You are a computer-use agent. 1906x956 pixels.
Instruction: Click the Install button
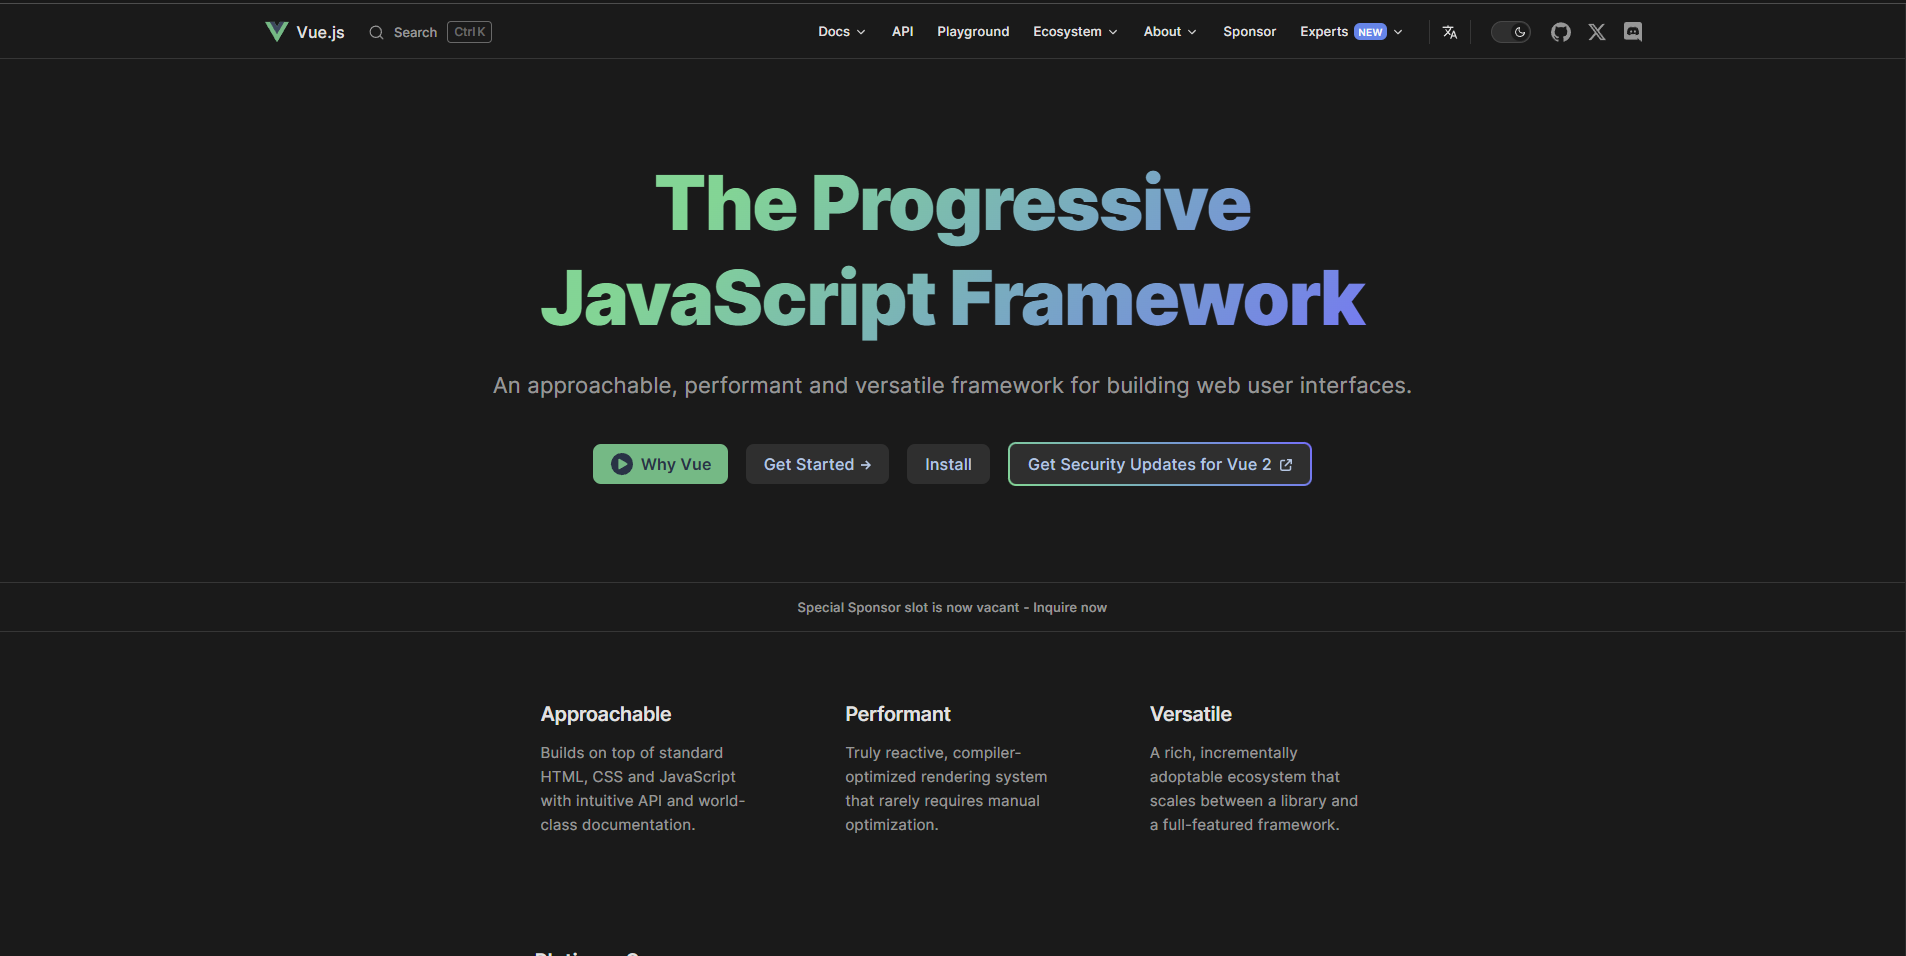tap(948, 464)
